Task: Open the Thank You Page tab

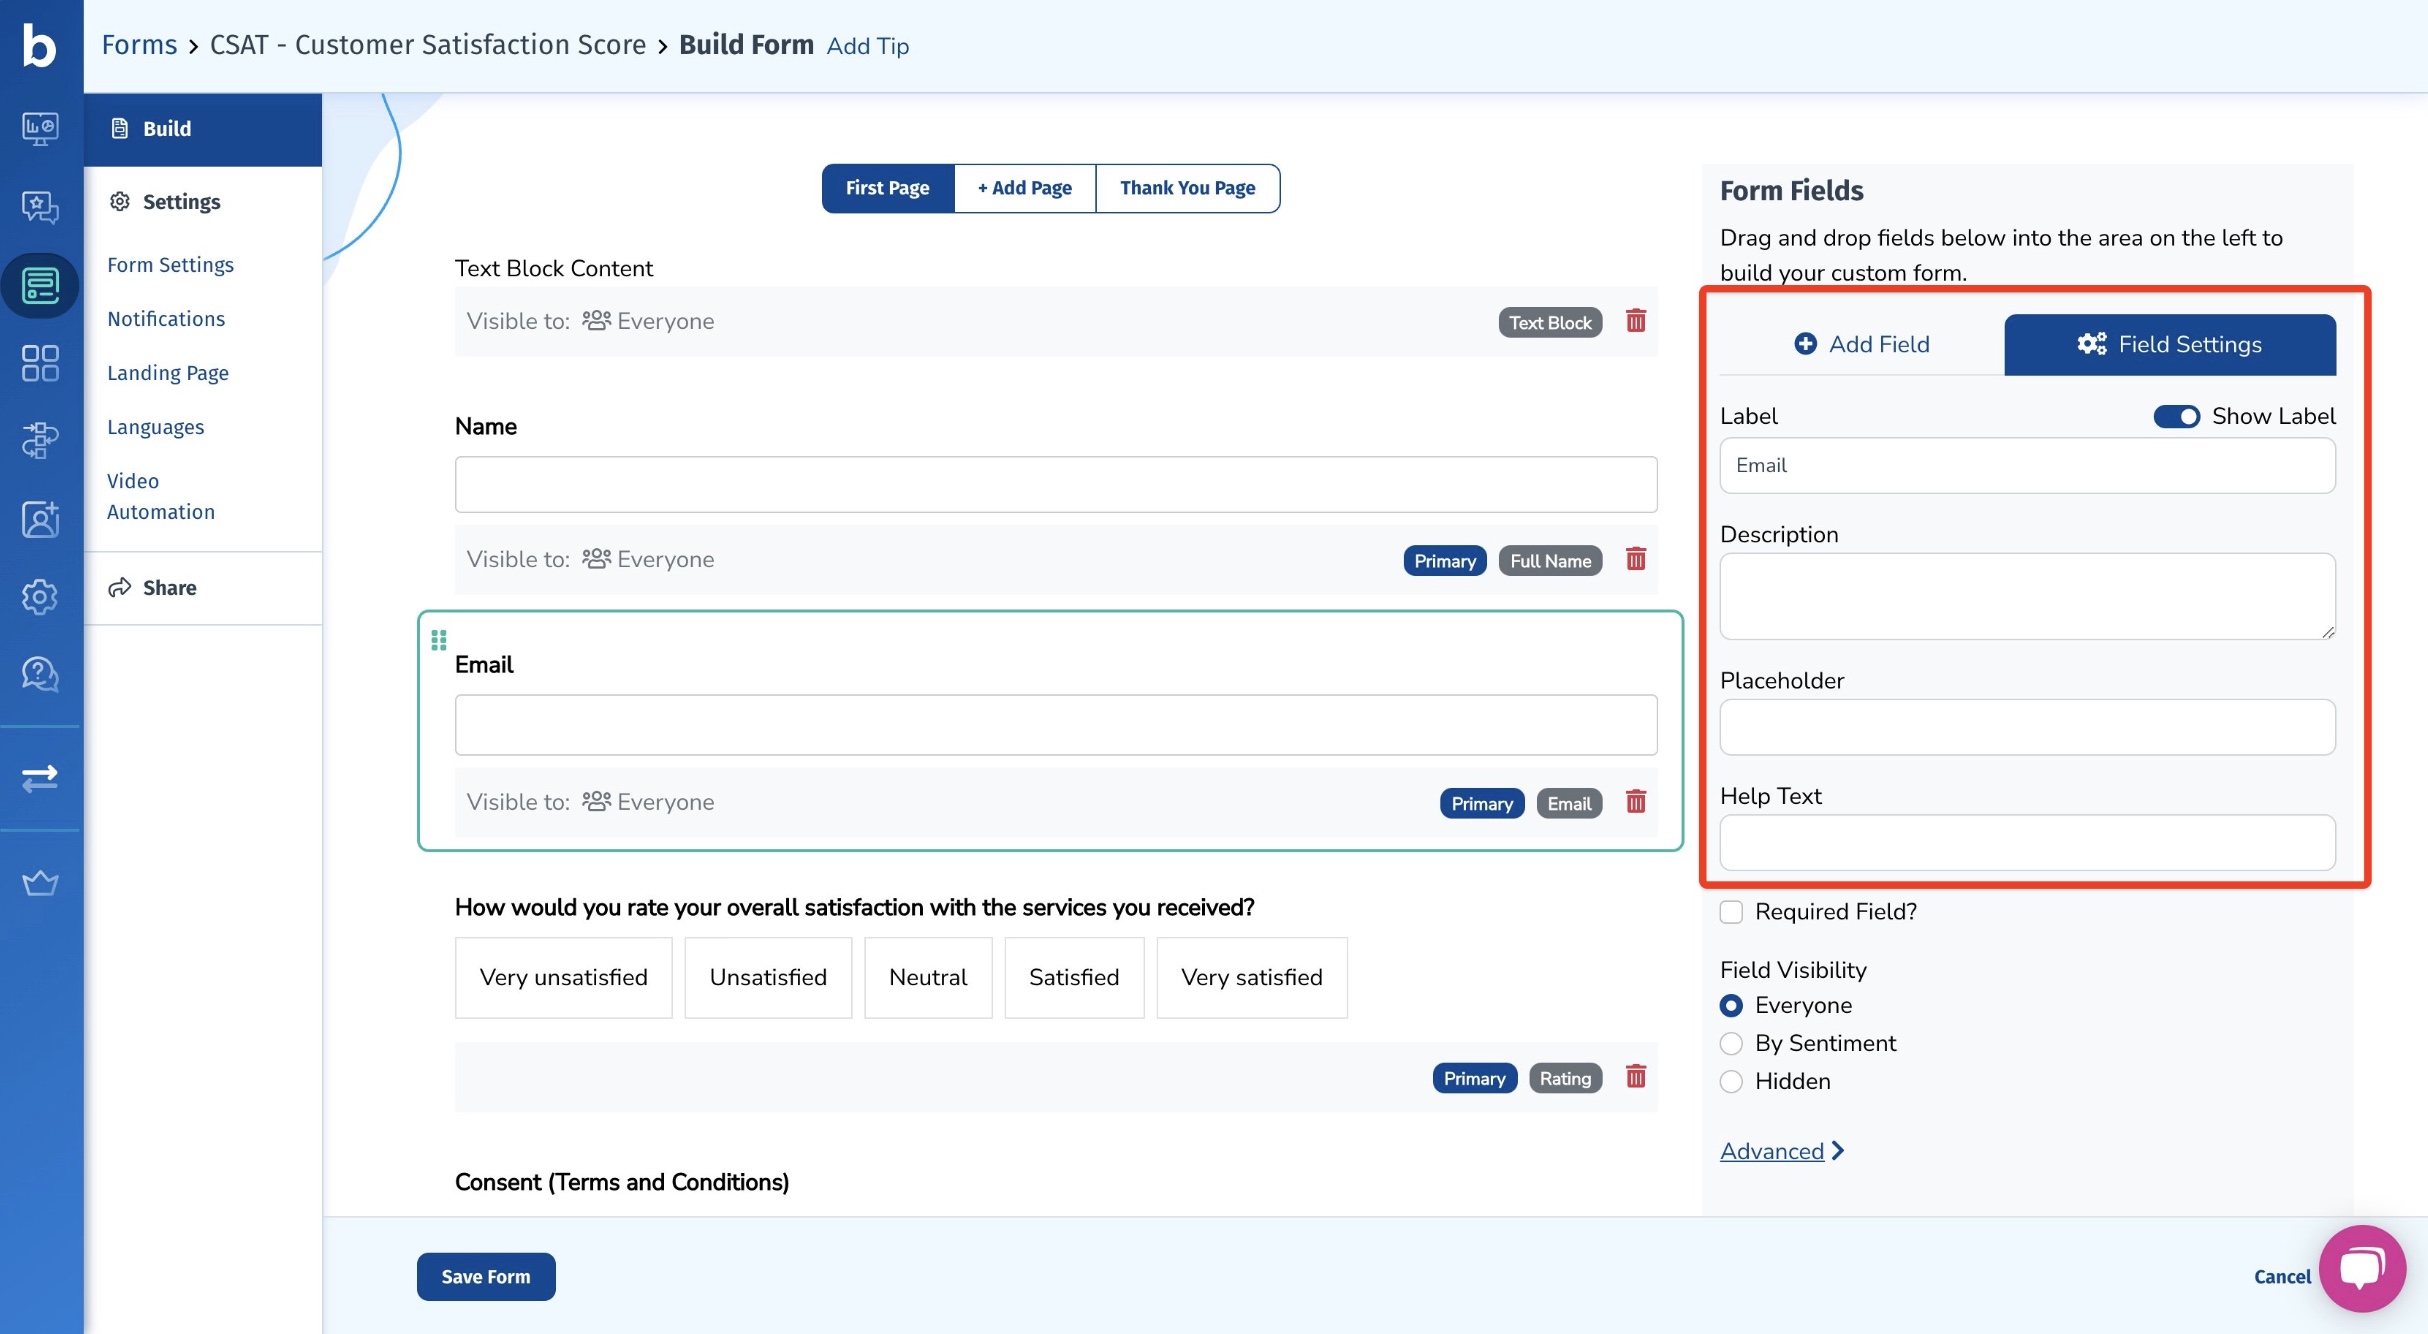Action: pyautogui.click(x=1187, y=189)
